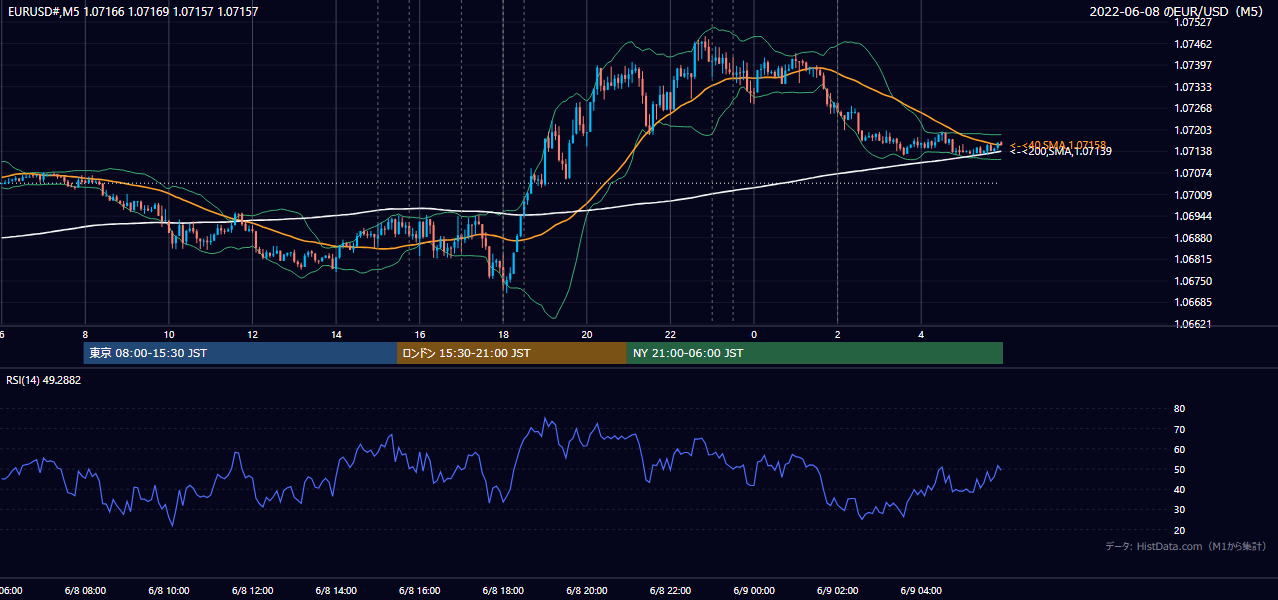Click price axis label 1.06685

click(1193, 302)
